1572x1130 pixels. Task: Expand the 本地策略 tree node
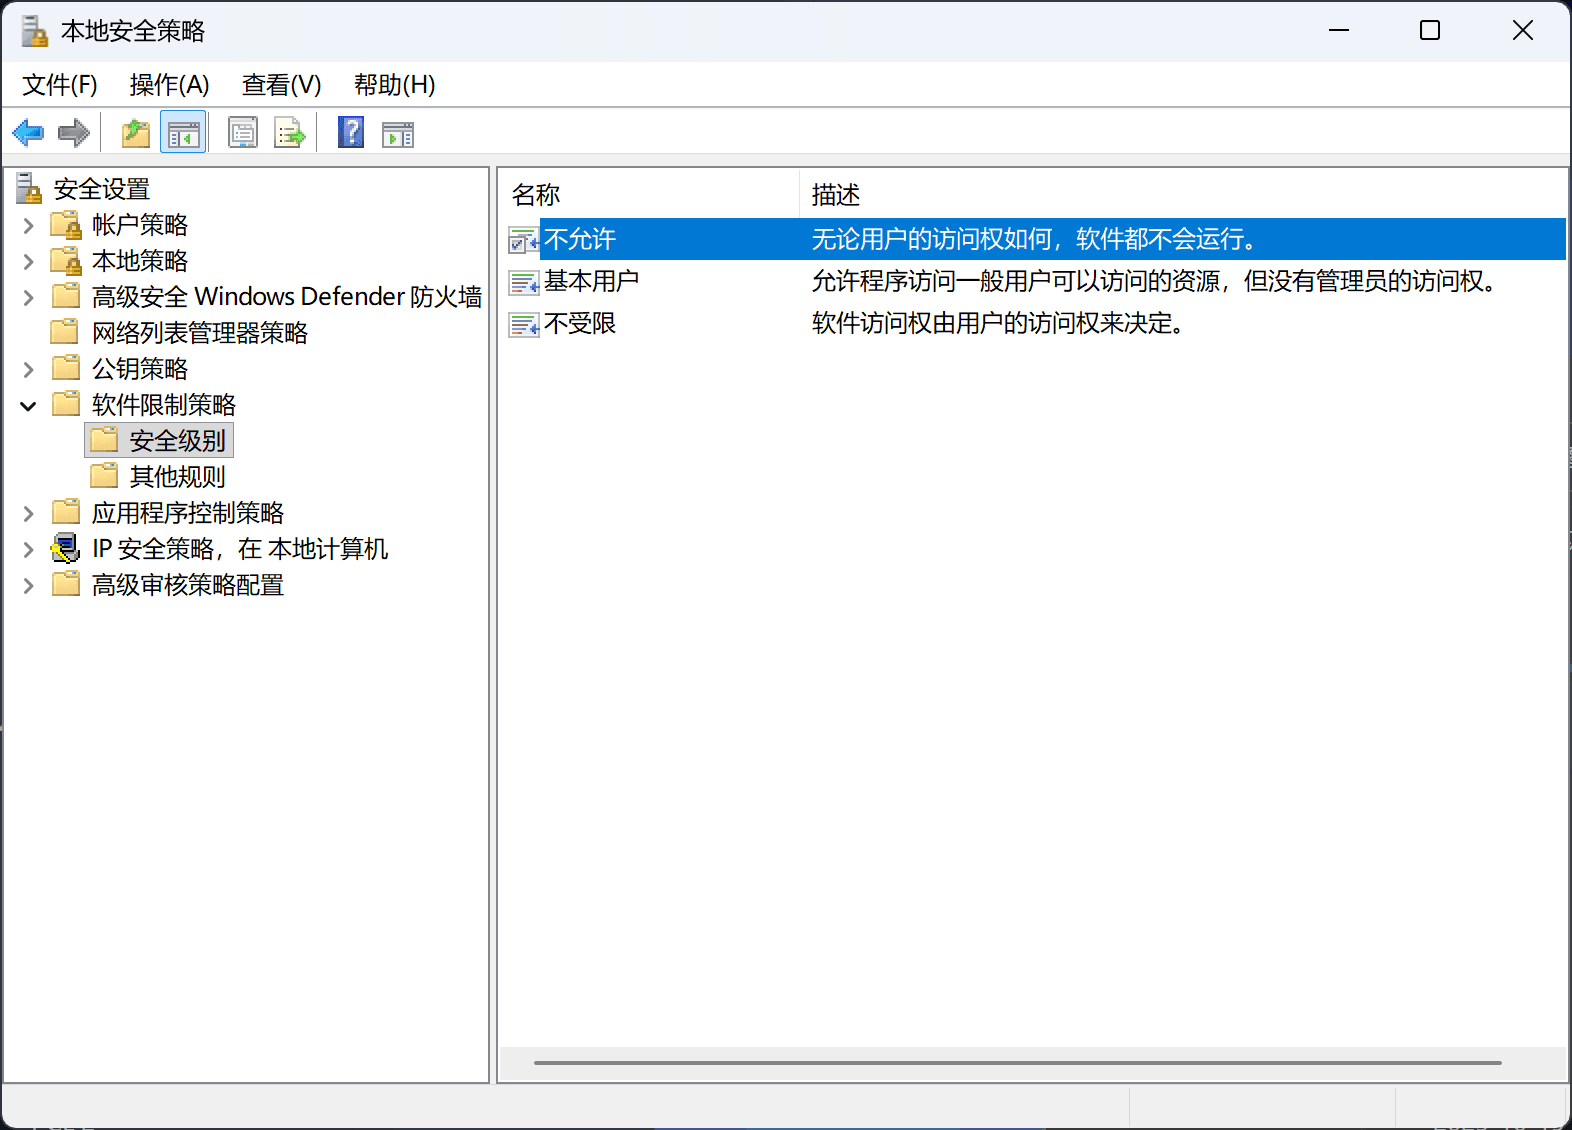tap(29, 262)
